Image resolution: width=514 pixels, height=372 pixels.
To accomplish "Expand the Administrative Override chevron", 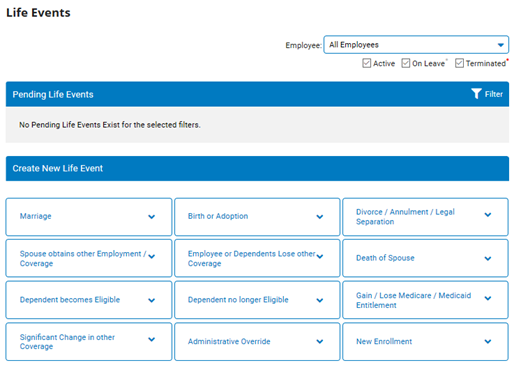I will click(x=320, y=342).
